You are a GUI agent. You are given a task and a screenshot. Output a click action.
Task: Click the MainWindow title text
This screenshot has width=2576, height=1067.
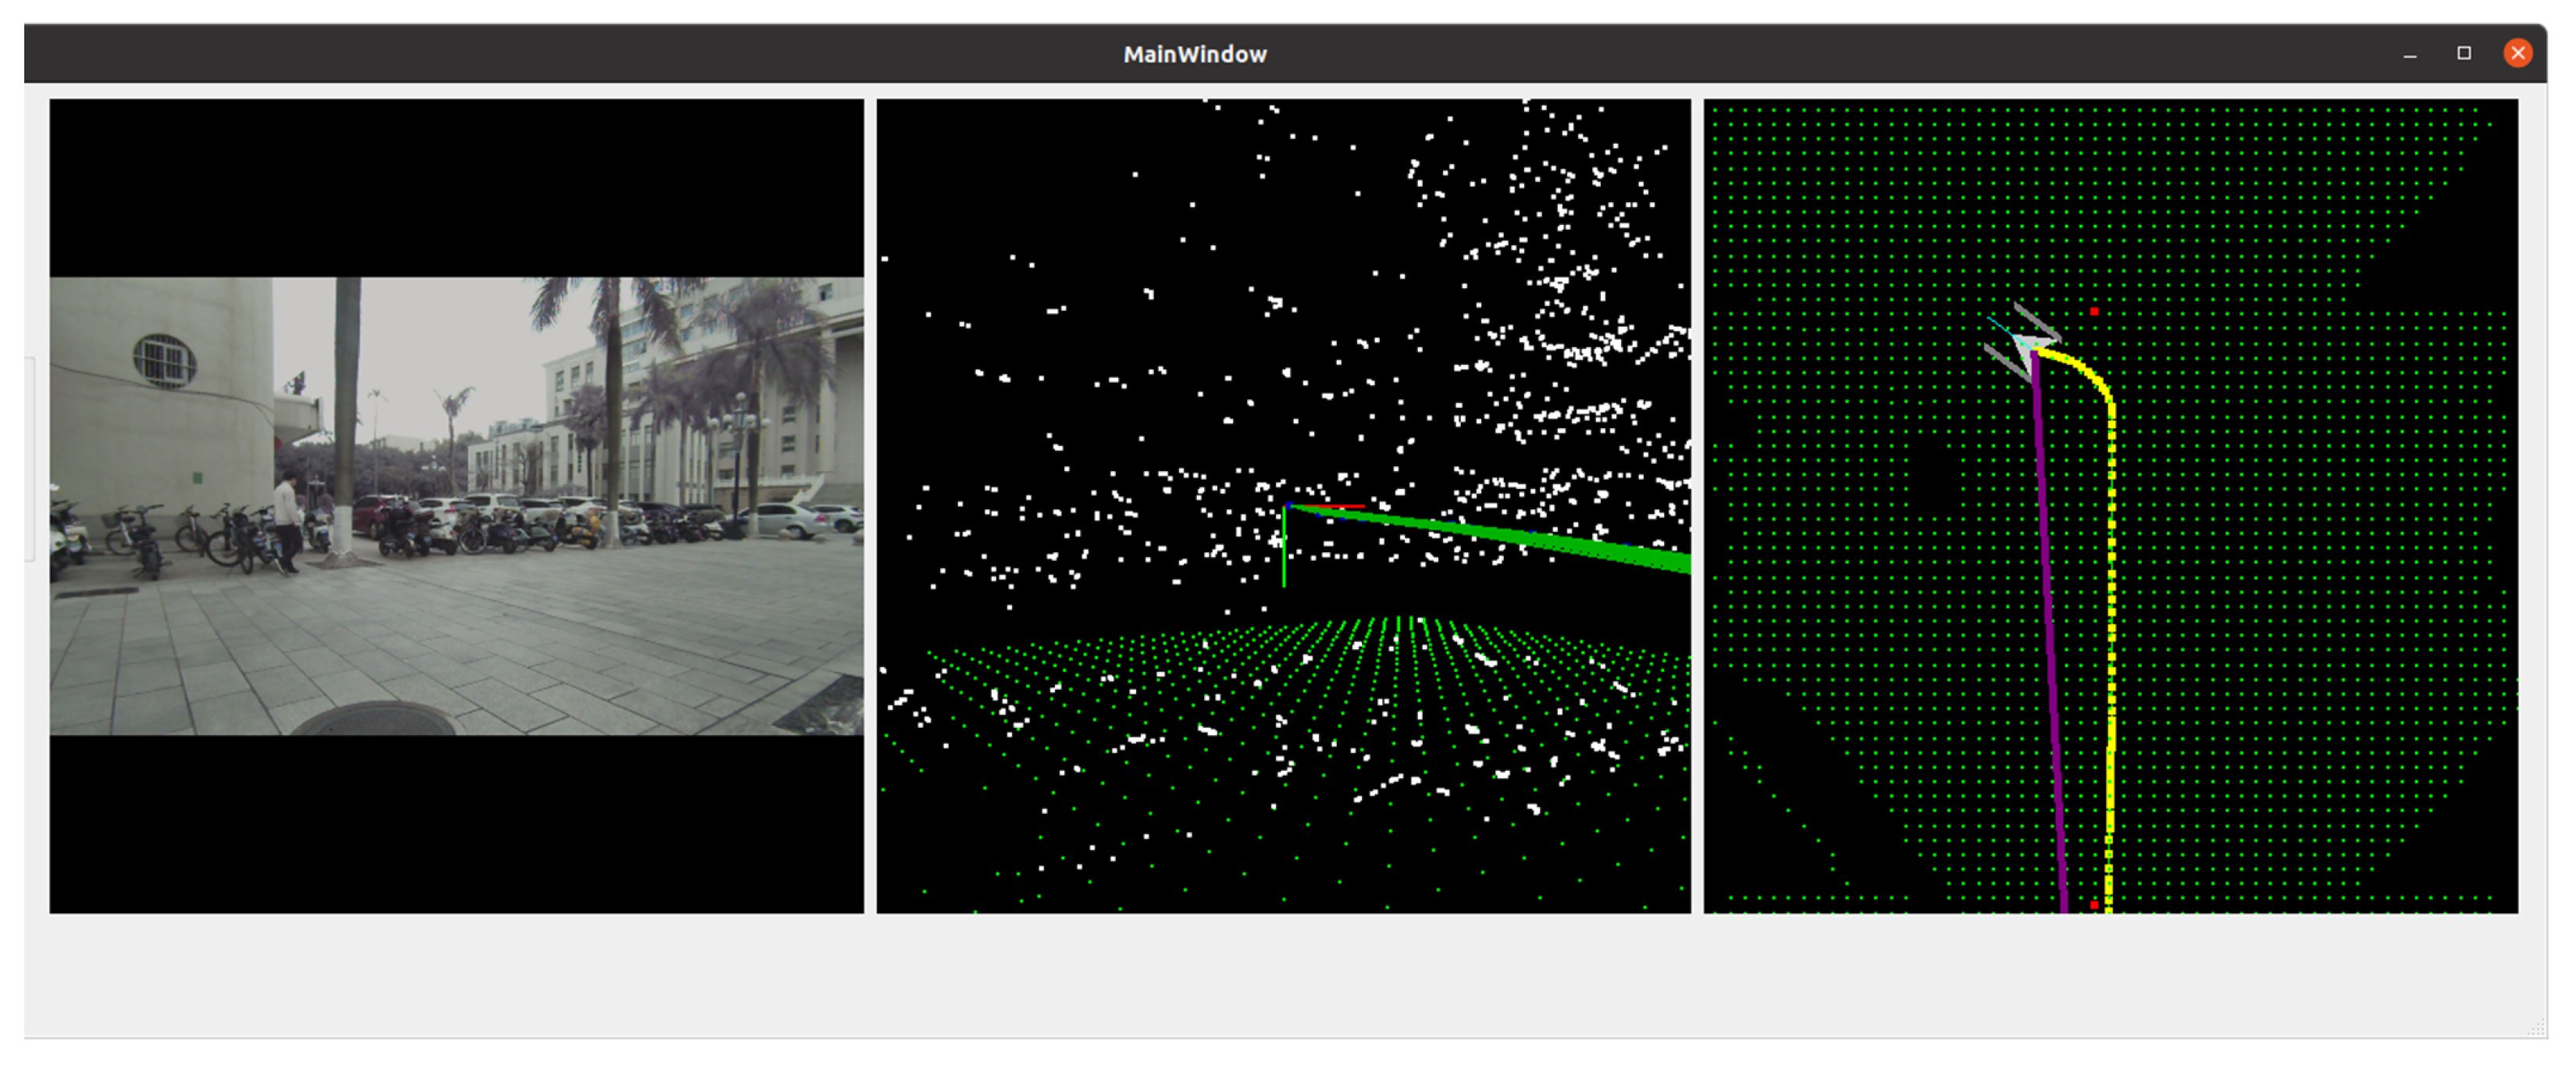click(1195, 54)
